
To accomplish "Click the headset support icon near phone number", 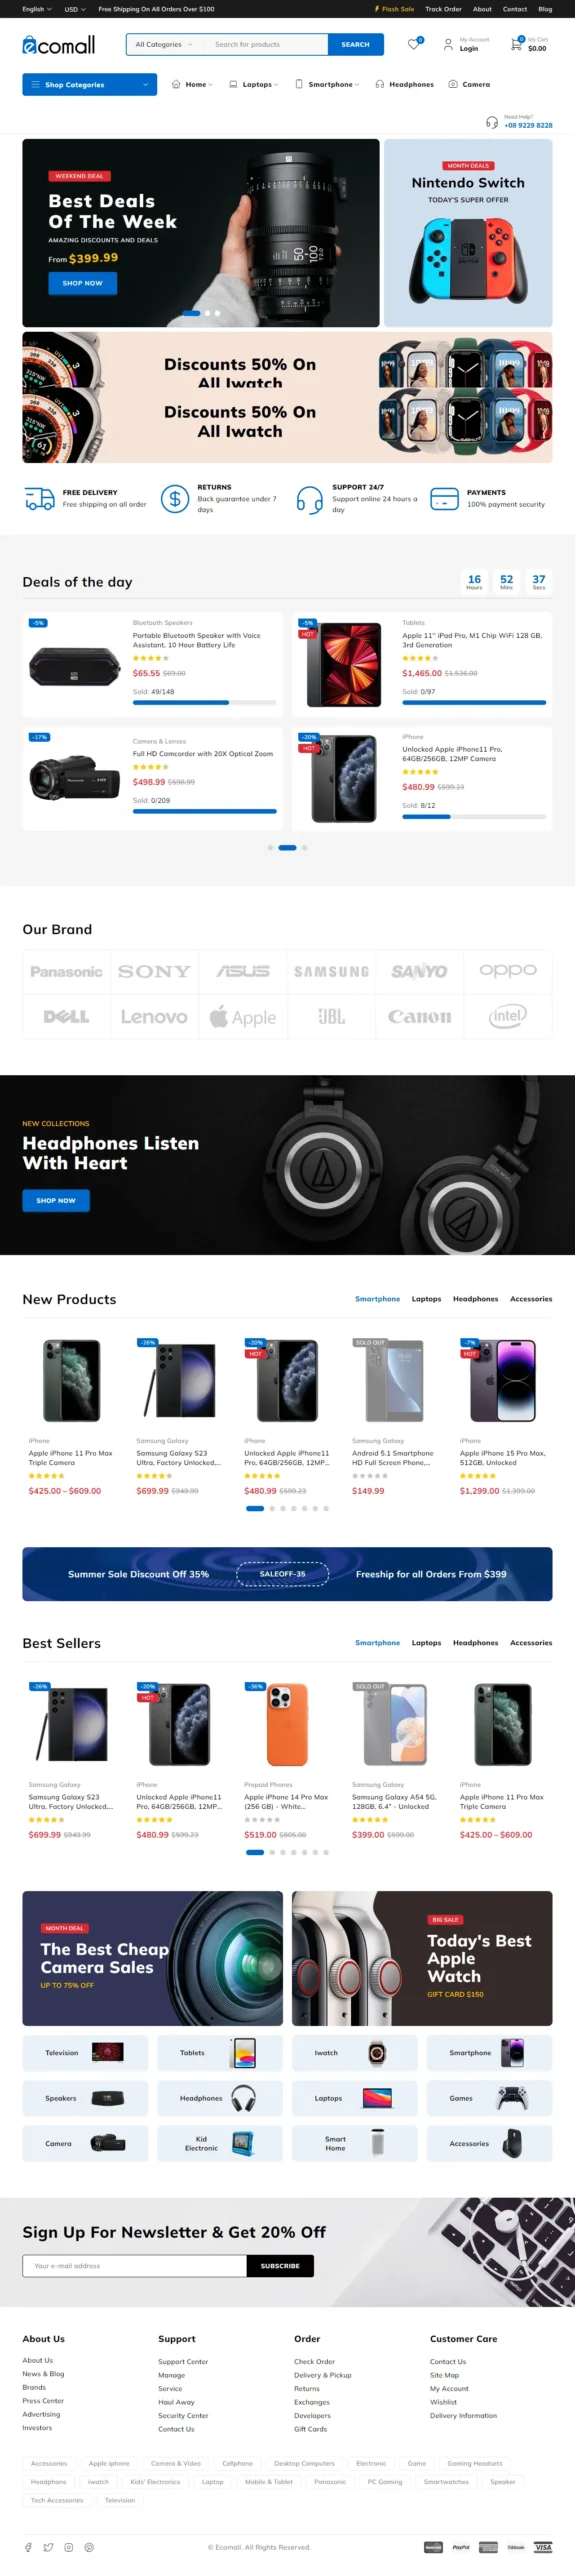I will [x=491, y=122].
